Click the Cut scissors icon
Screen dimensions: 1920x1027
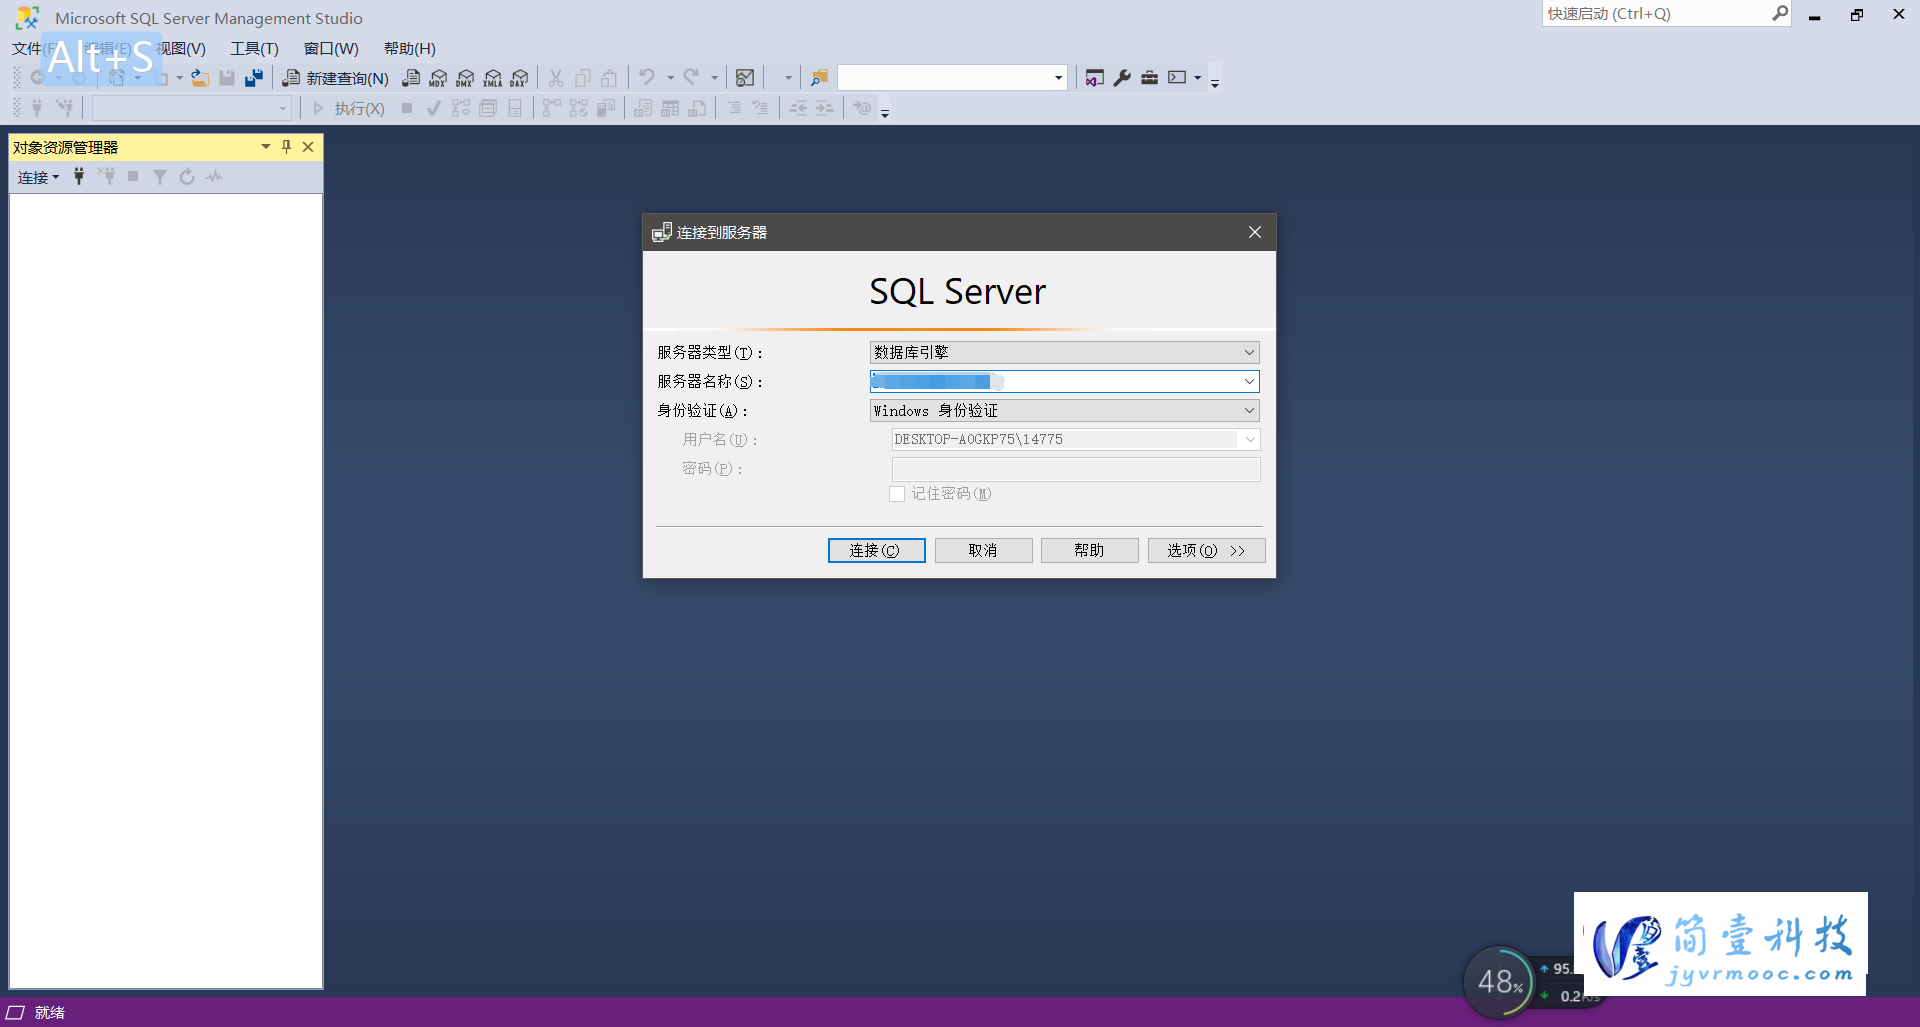point(556,78)
